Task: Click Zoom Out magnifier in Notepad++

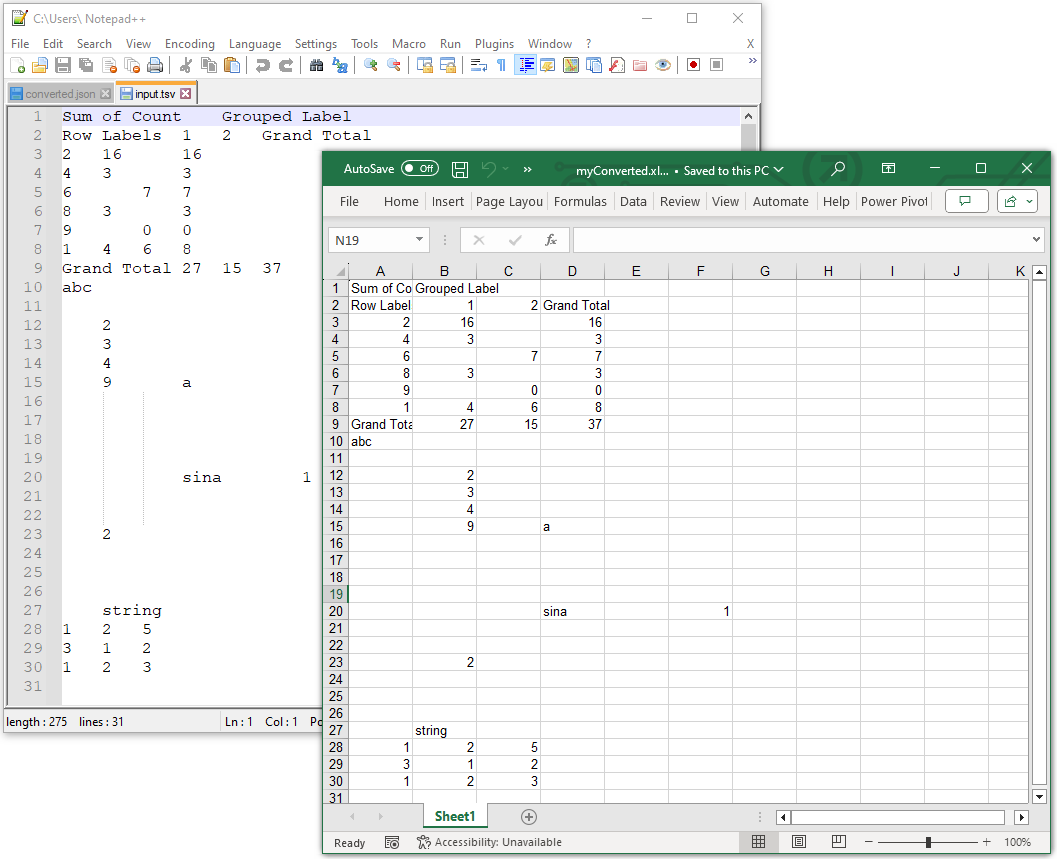Action: [x=394, y=65]
